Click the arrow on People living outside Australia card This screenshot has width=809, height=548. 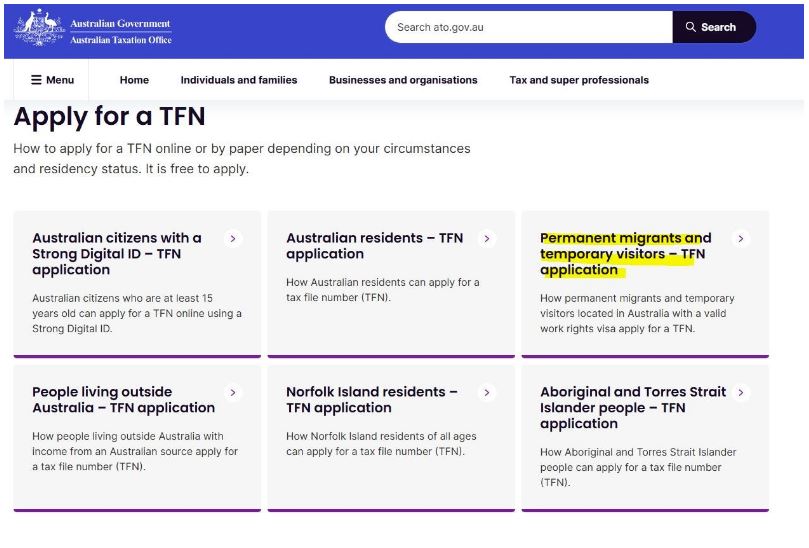click(x=233, y=393)
